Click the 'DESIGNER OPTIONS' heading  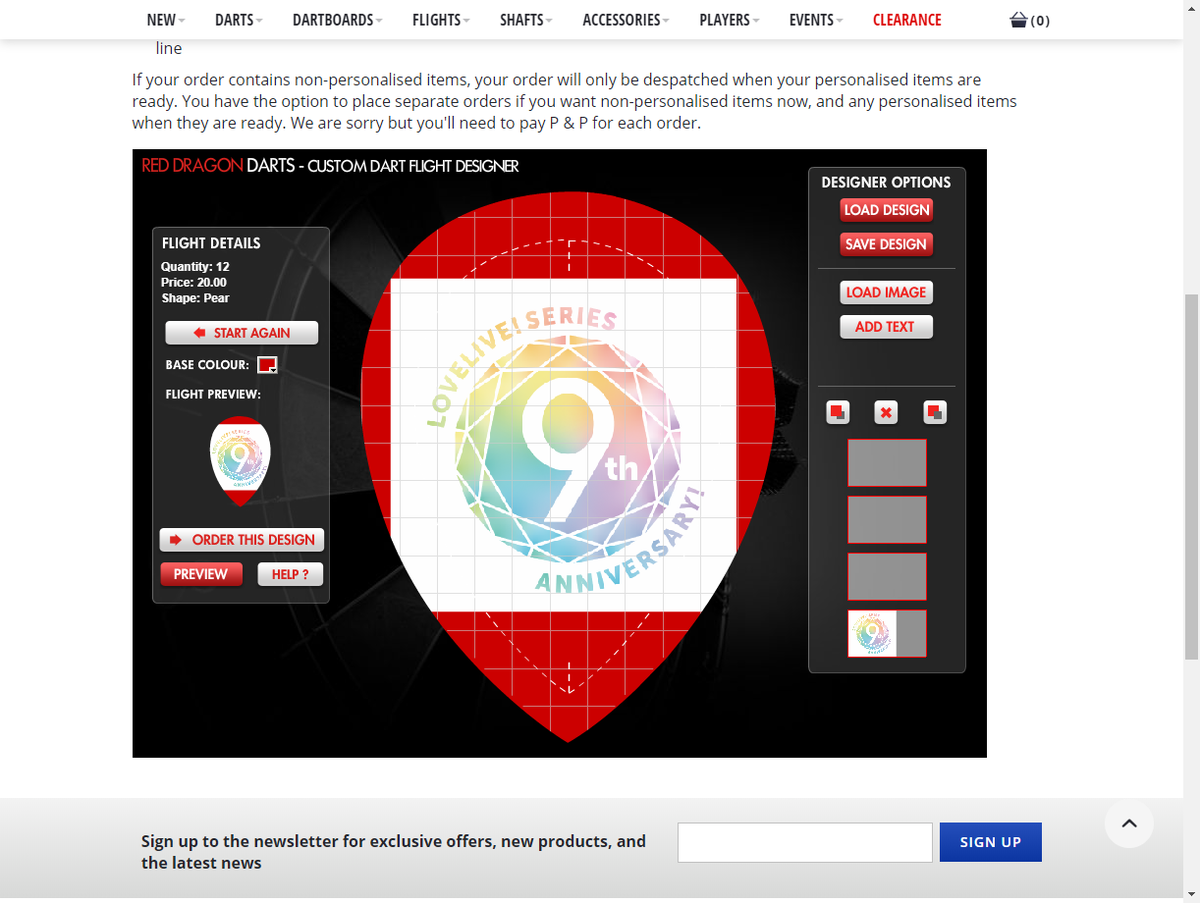point(886,182)
